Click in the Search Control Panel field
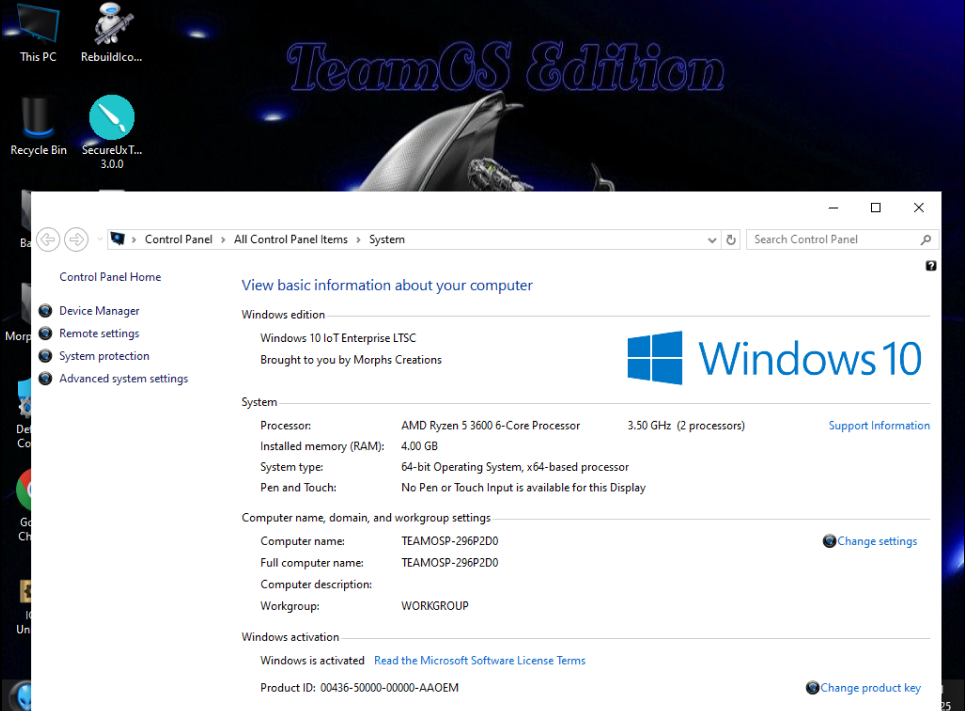Image resolution: width=965 pixels, height=711 pixels. (830, 240)
